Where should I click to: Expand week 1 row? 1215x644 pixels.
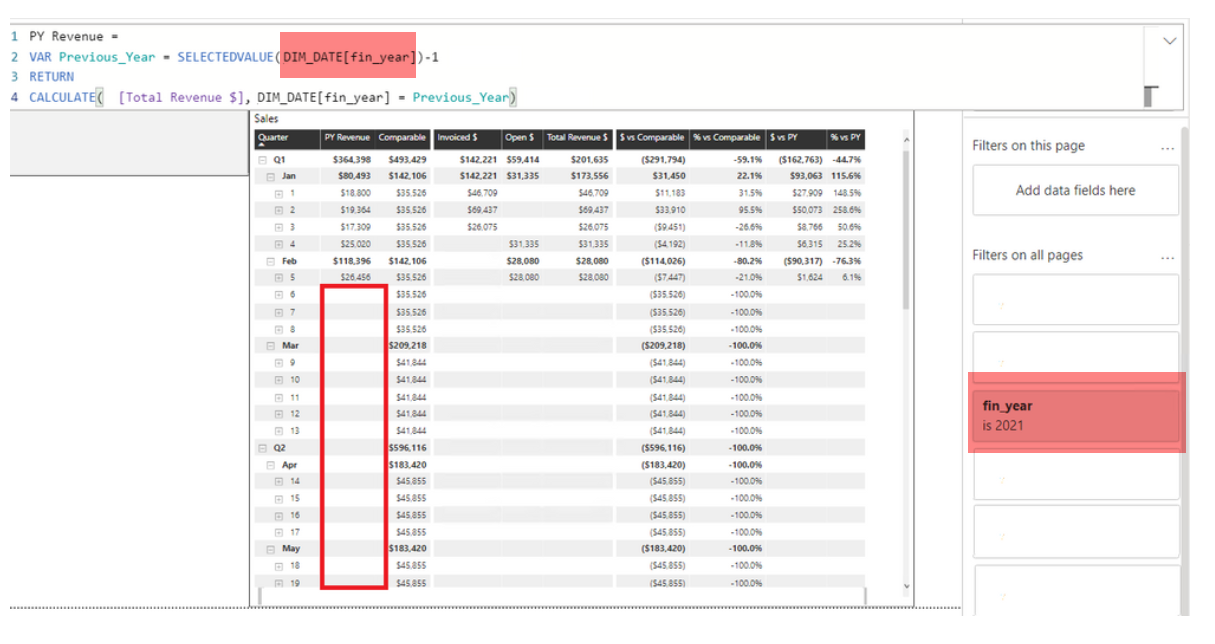click(279, 193)
